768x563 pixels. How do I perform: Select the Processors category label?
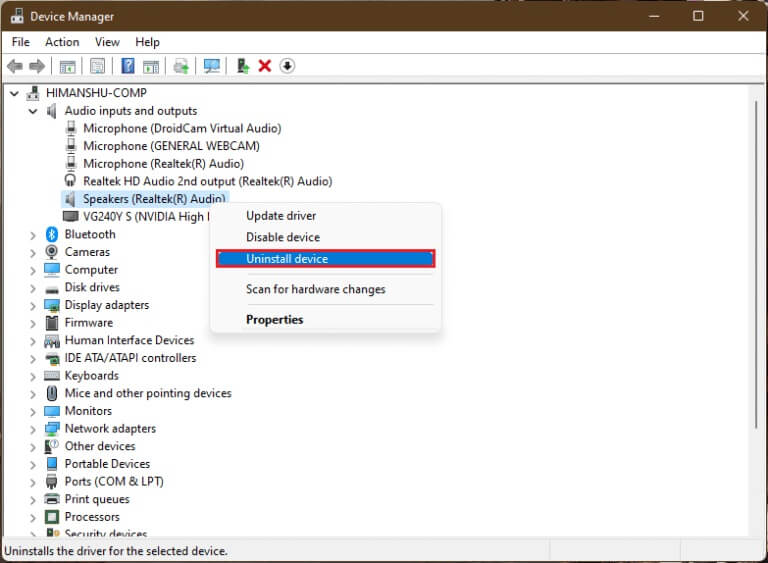(92, 517)
